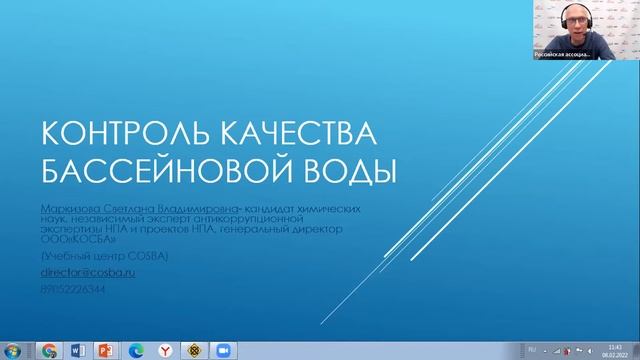
Task: Show hidden system tray icons
Action: tap(545, 351)
